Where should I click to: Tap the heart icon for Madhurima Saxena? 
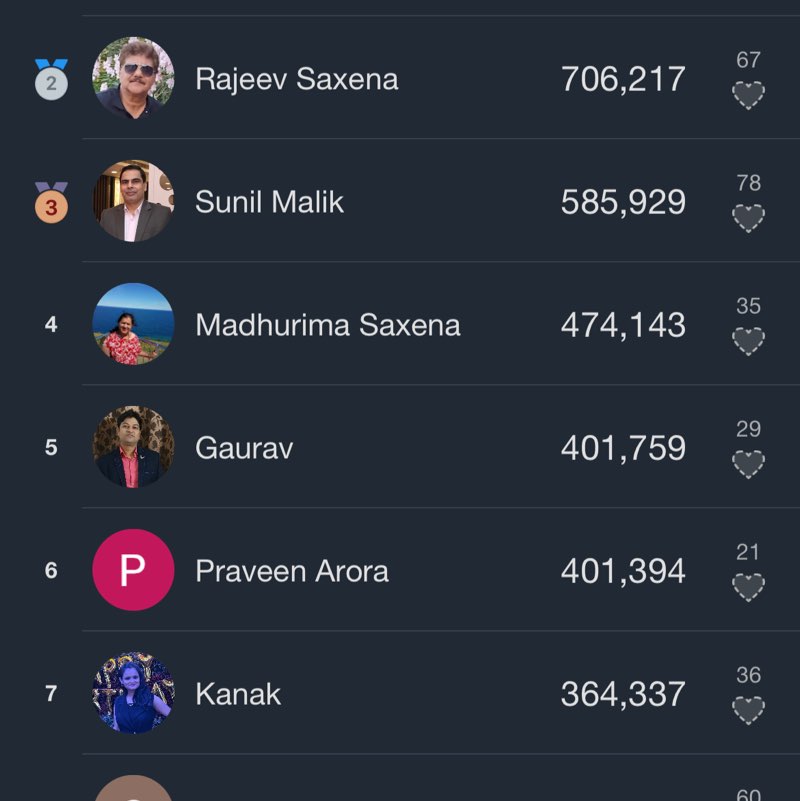click(x=748, y=341)
